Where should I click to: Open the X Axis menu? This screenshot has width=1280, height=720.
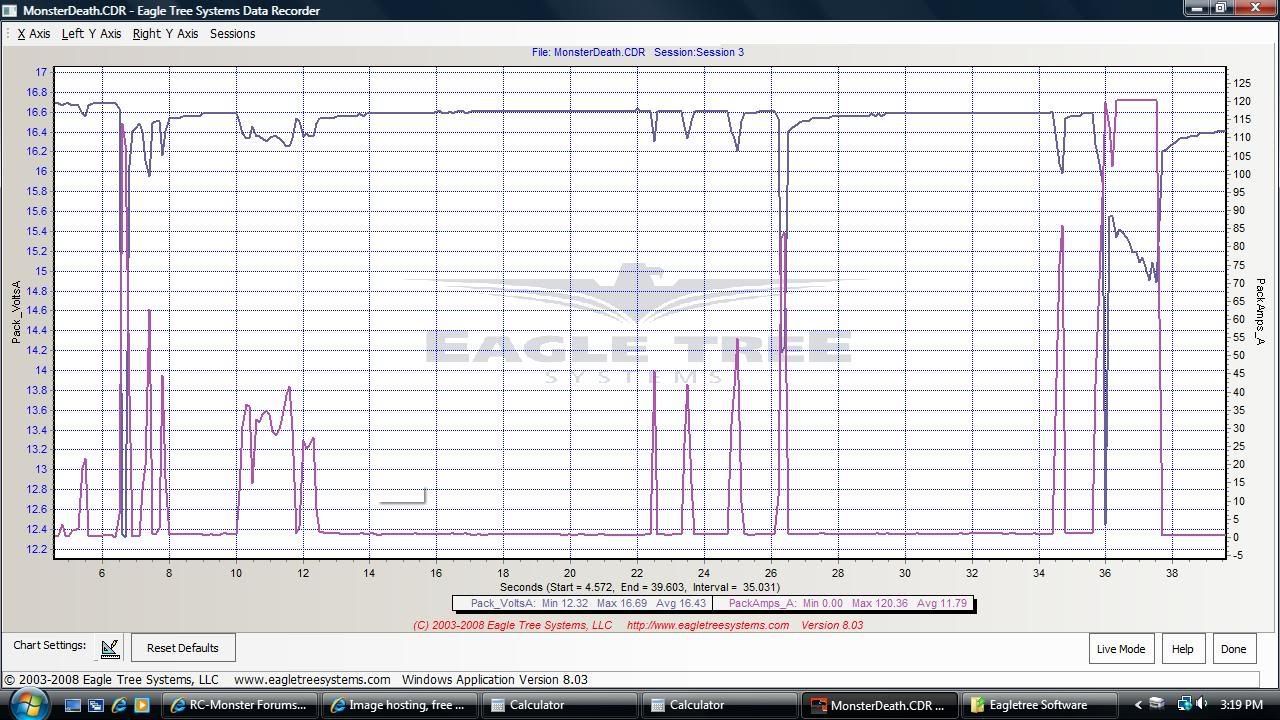pyautogui.click(x=34, y=34)
